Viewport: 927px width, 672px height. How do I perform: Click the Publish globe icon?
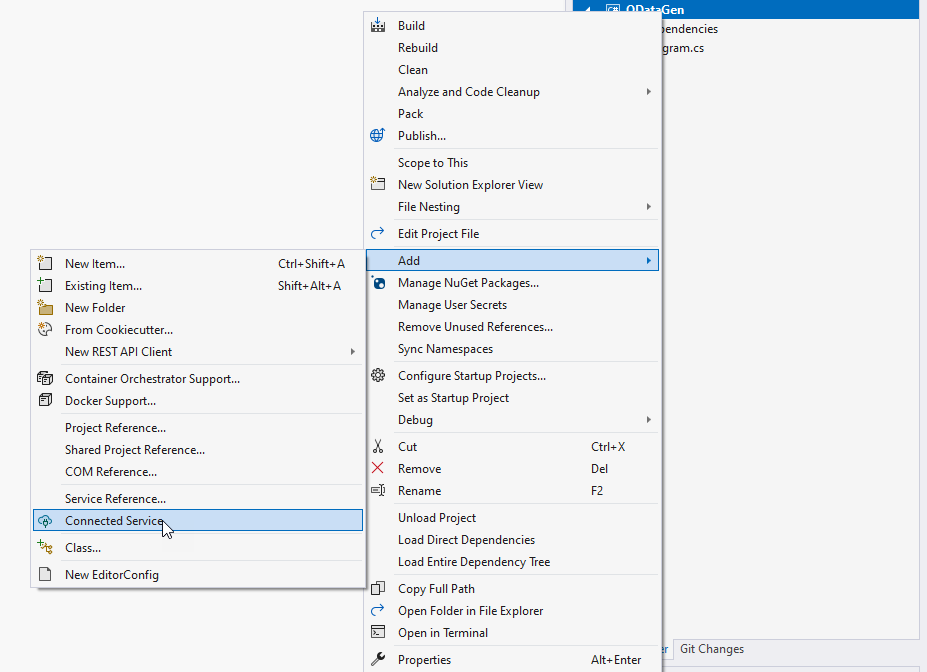[378, 135]
